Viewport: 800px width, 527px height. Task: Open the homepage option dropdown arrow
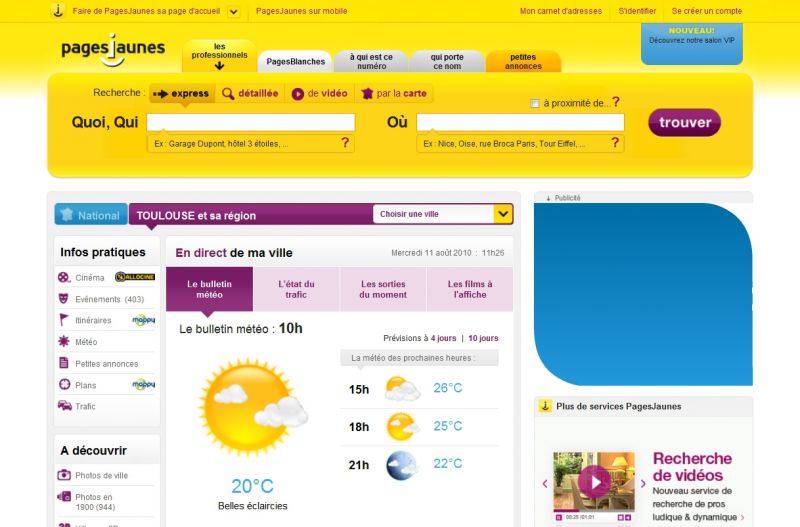pos(233,11)
